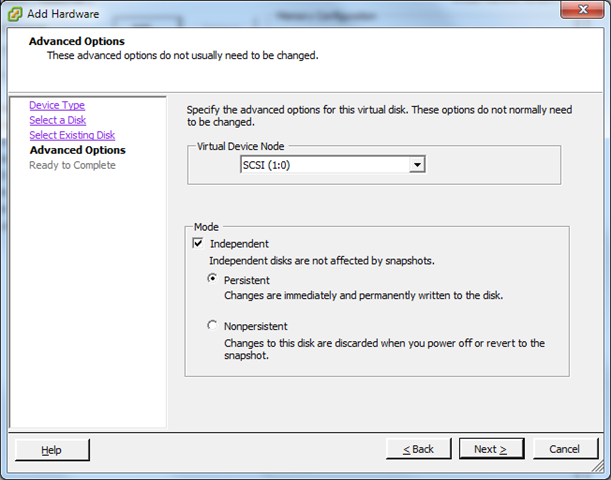Click the Advanced Options header title
Image resolution: width=611 pixels, height=480 pixels.
76,41
